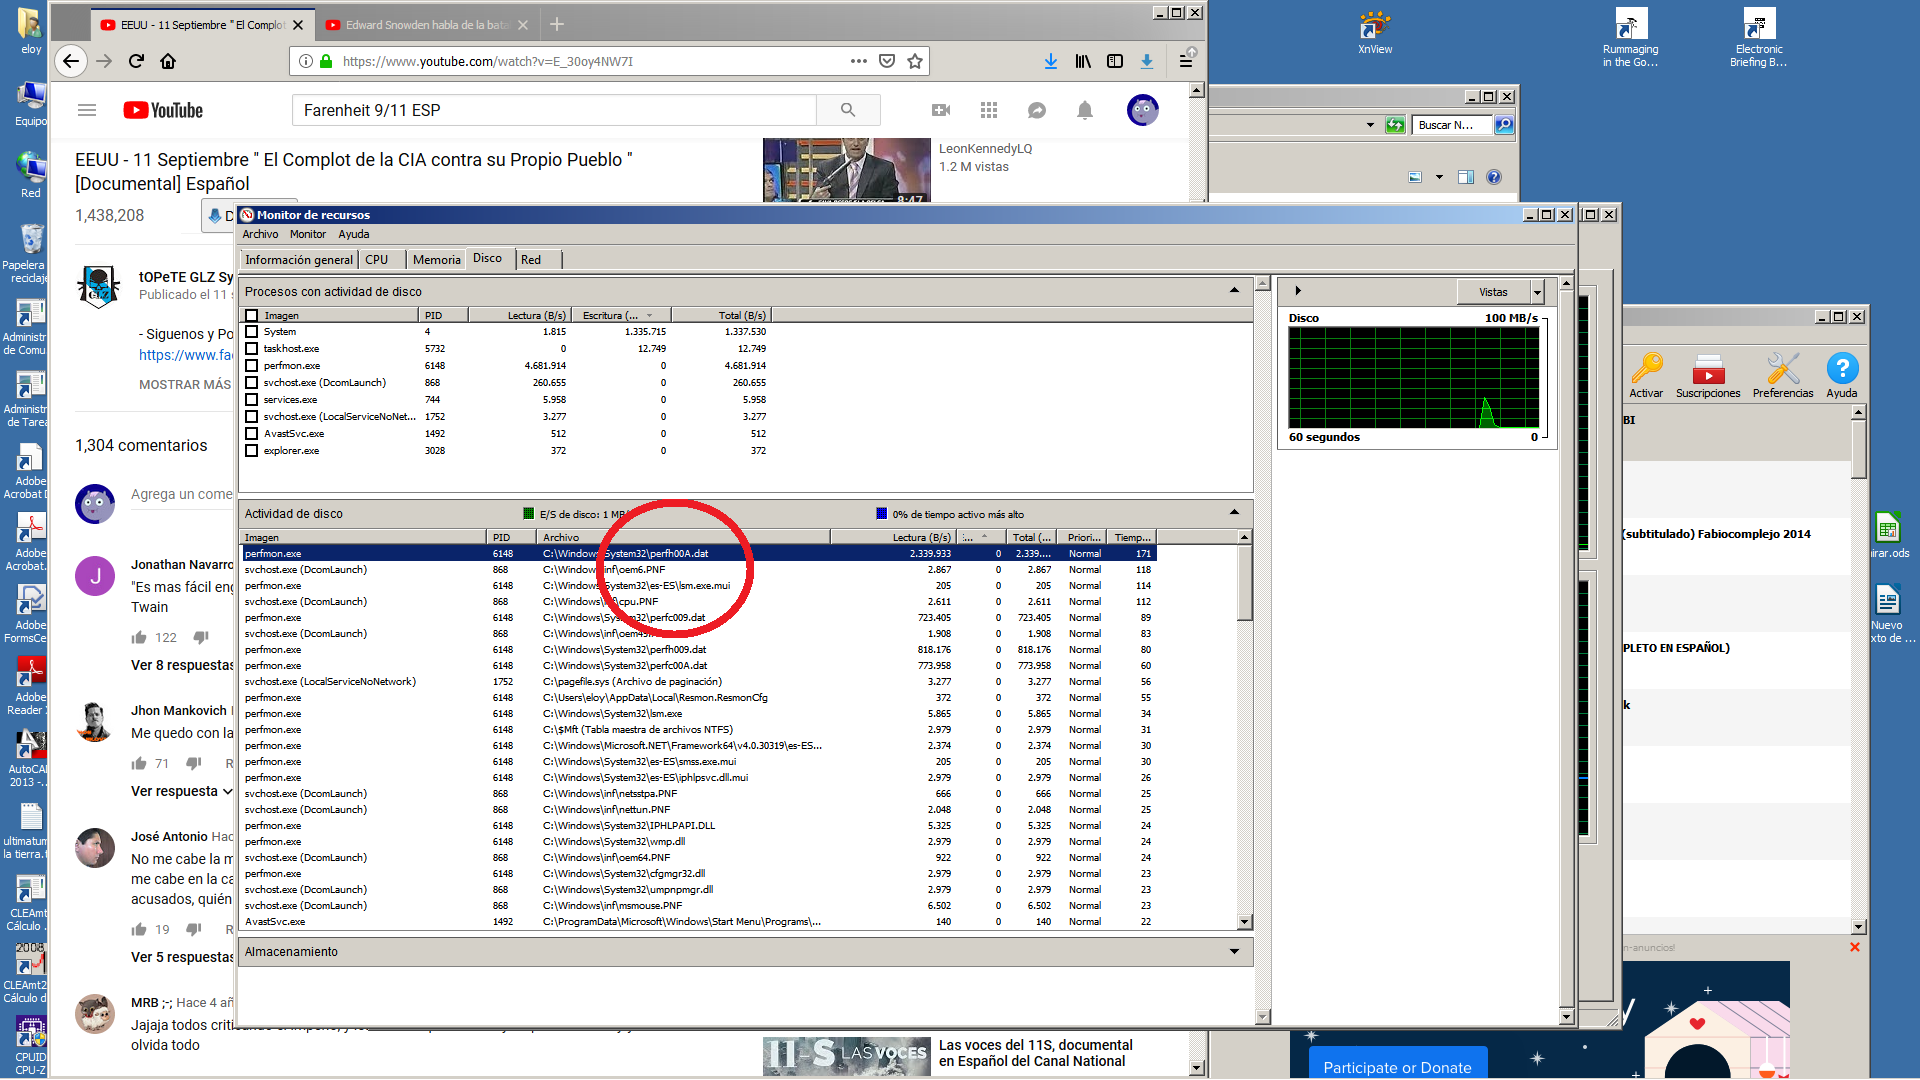Click MOSTRAR MÁS under description

[185, 385]
